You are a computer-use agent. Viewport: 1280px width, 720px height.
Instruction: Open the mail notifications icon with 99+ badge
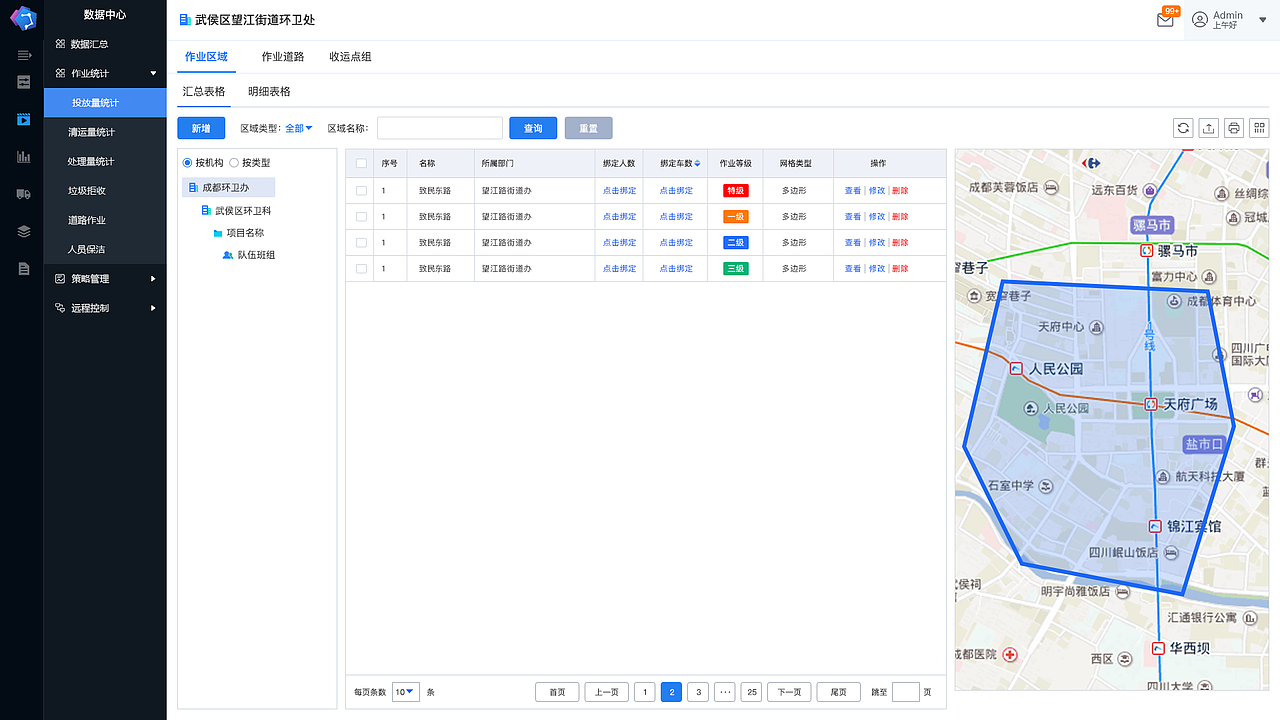pos(1165,19)
